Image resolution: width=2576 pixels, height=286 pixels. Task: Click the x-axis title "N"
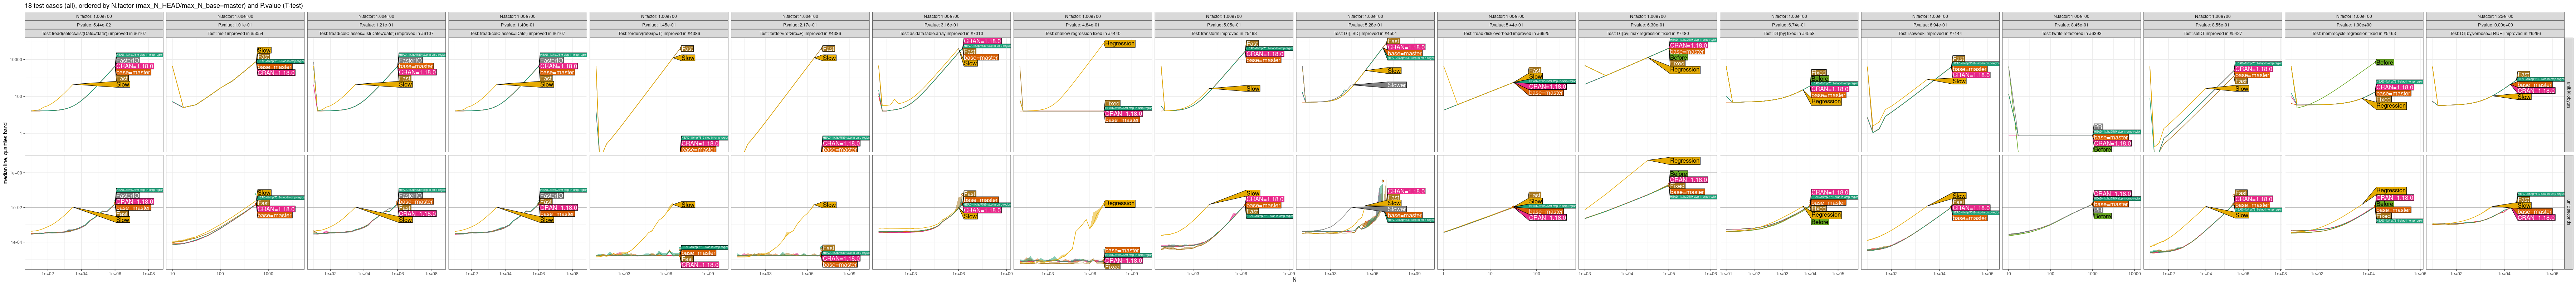(1294, 280)
